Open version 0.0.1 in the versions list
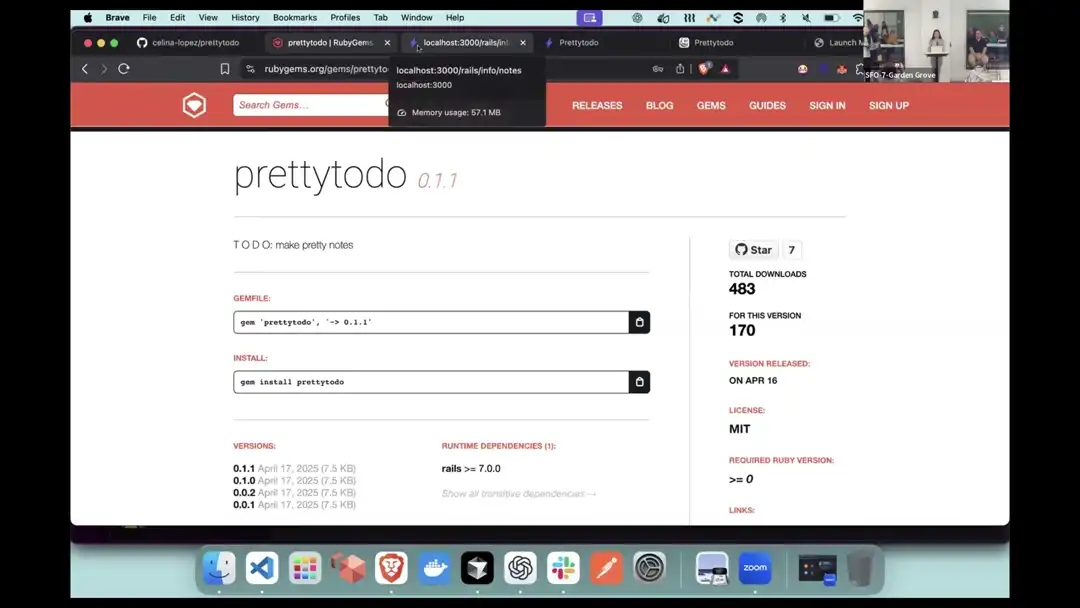This screenshot has height=608, width=1080. [244, 505]
